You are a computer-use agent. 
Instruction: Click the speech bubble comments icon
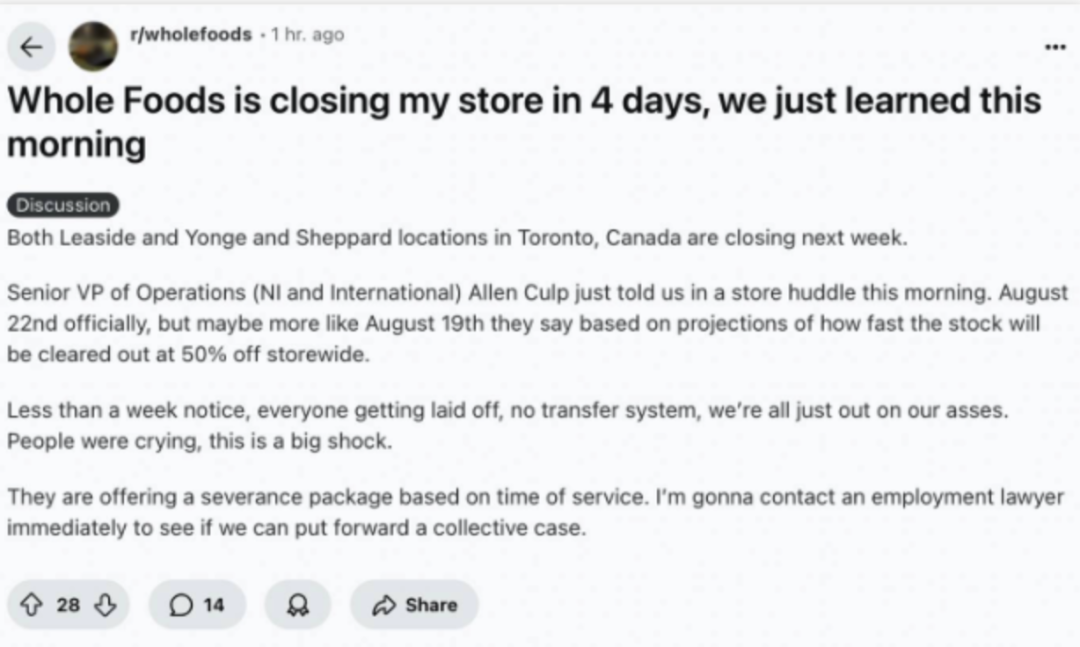coord(180,605)
